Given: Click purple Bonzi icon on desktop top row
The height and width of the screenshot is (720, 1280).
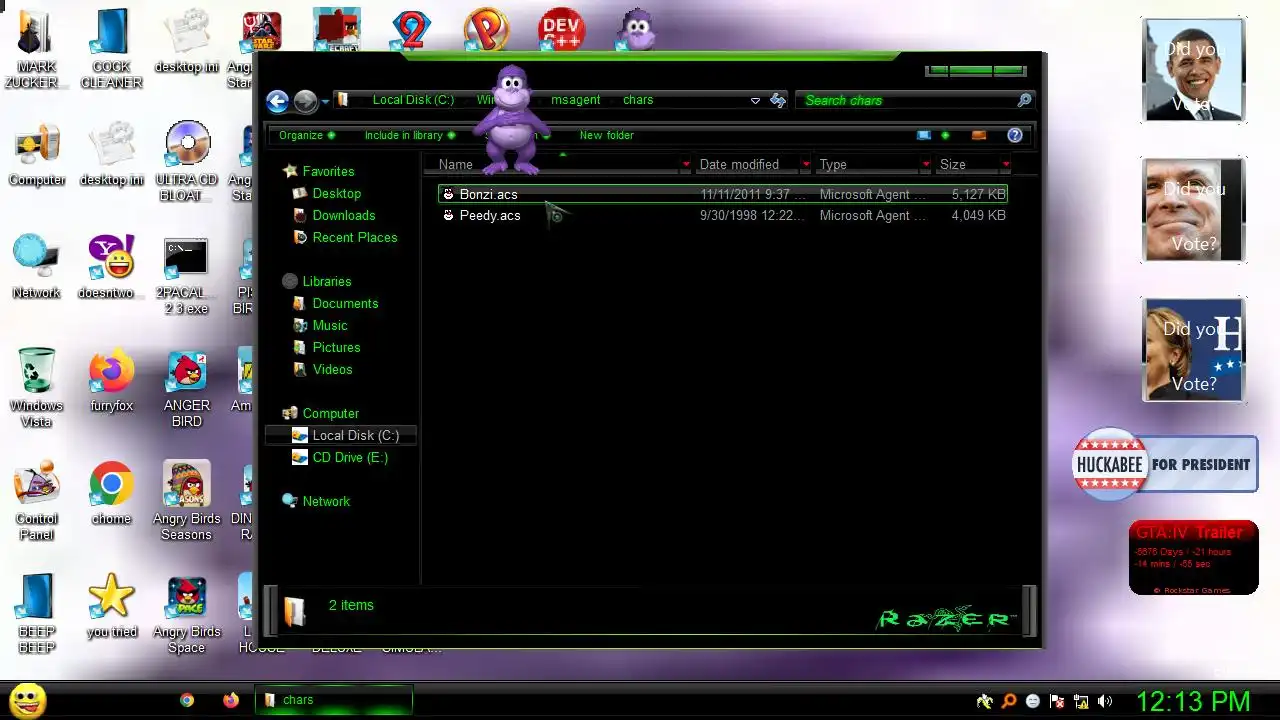Looking at the screenshot, I should [x=638, y=30].
